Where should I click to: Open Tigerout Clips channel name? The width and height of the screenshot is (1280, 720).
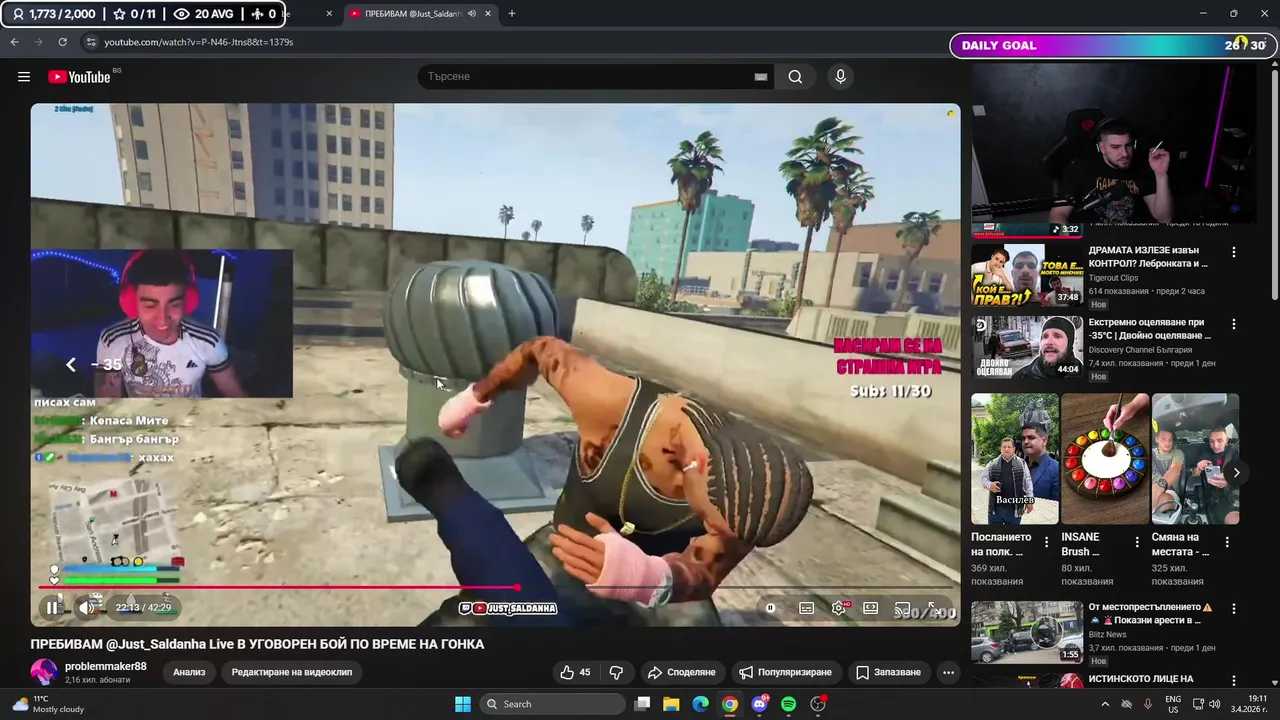pos(1113,278)
